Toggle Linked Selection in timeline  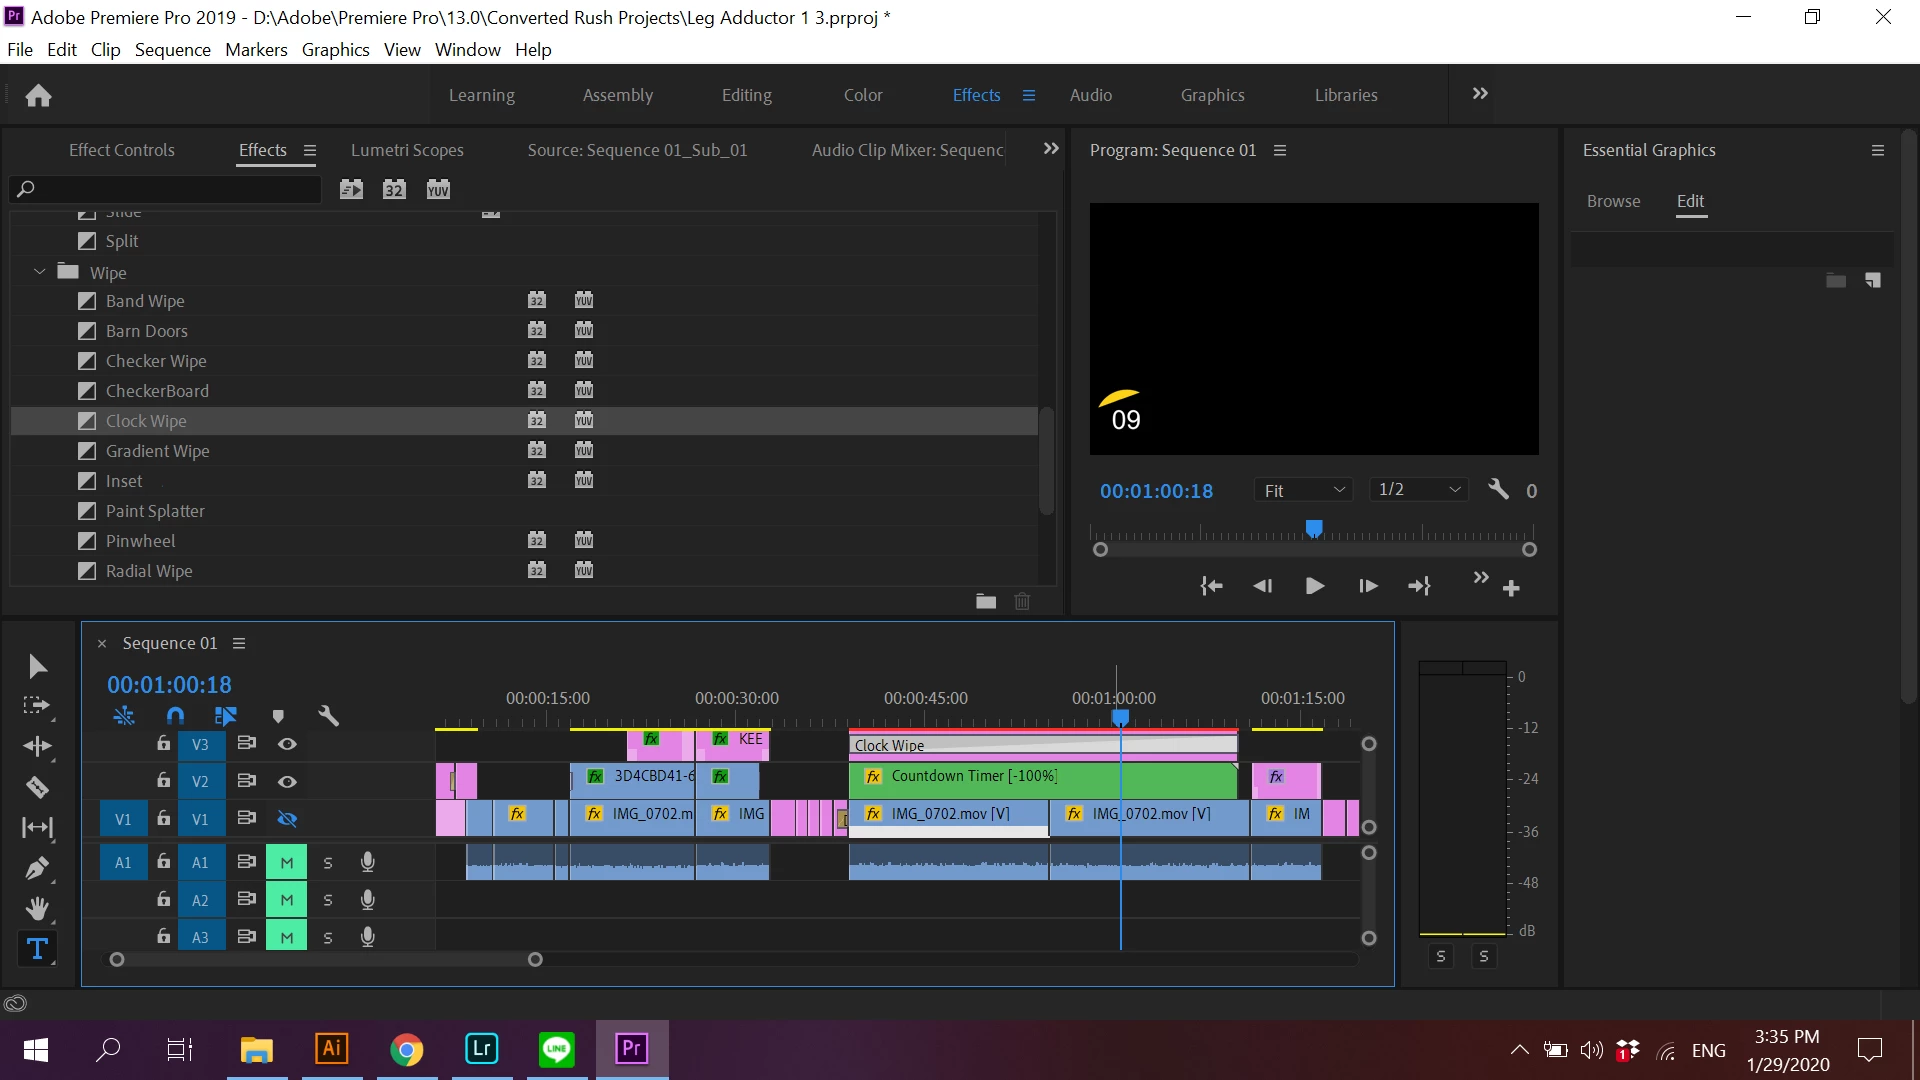pos(226,716)
